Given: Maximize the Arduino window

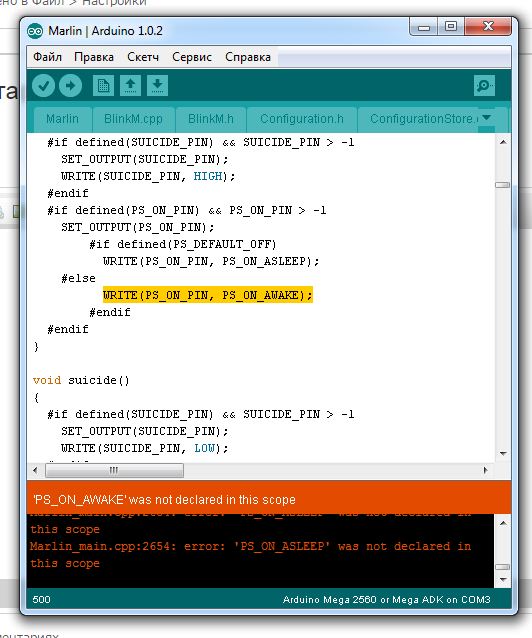Looking at the screenshot, I should pos(451,27).
